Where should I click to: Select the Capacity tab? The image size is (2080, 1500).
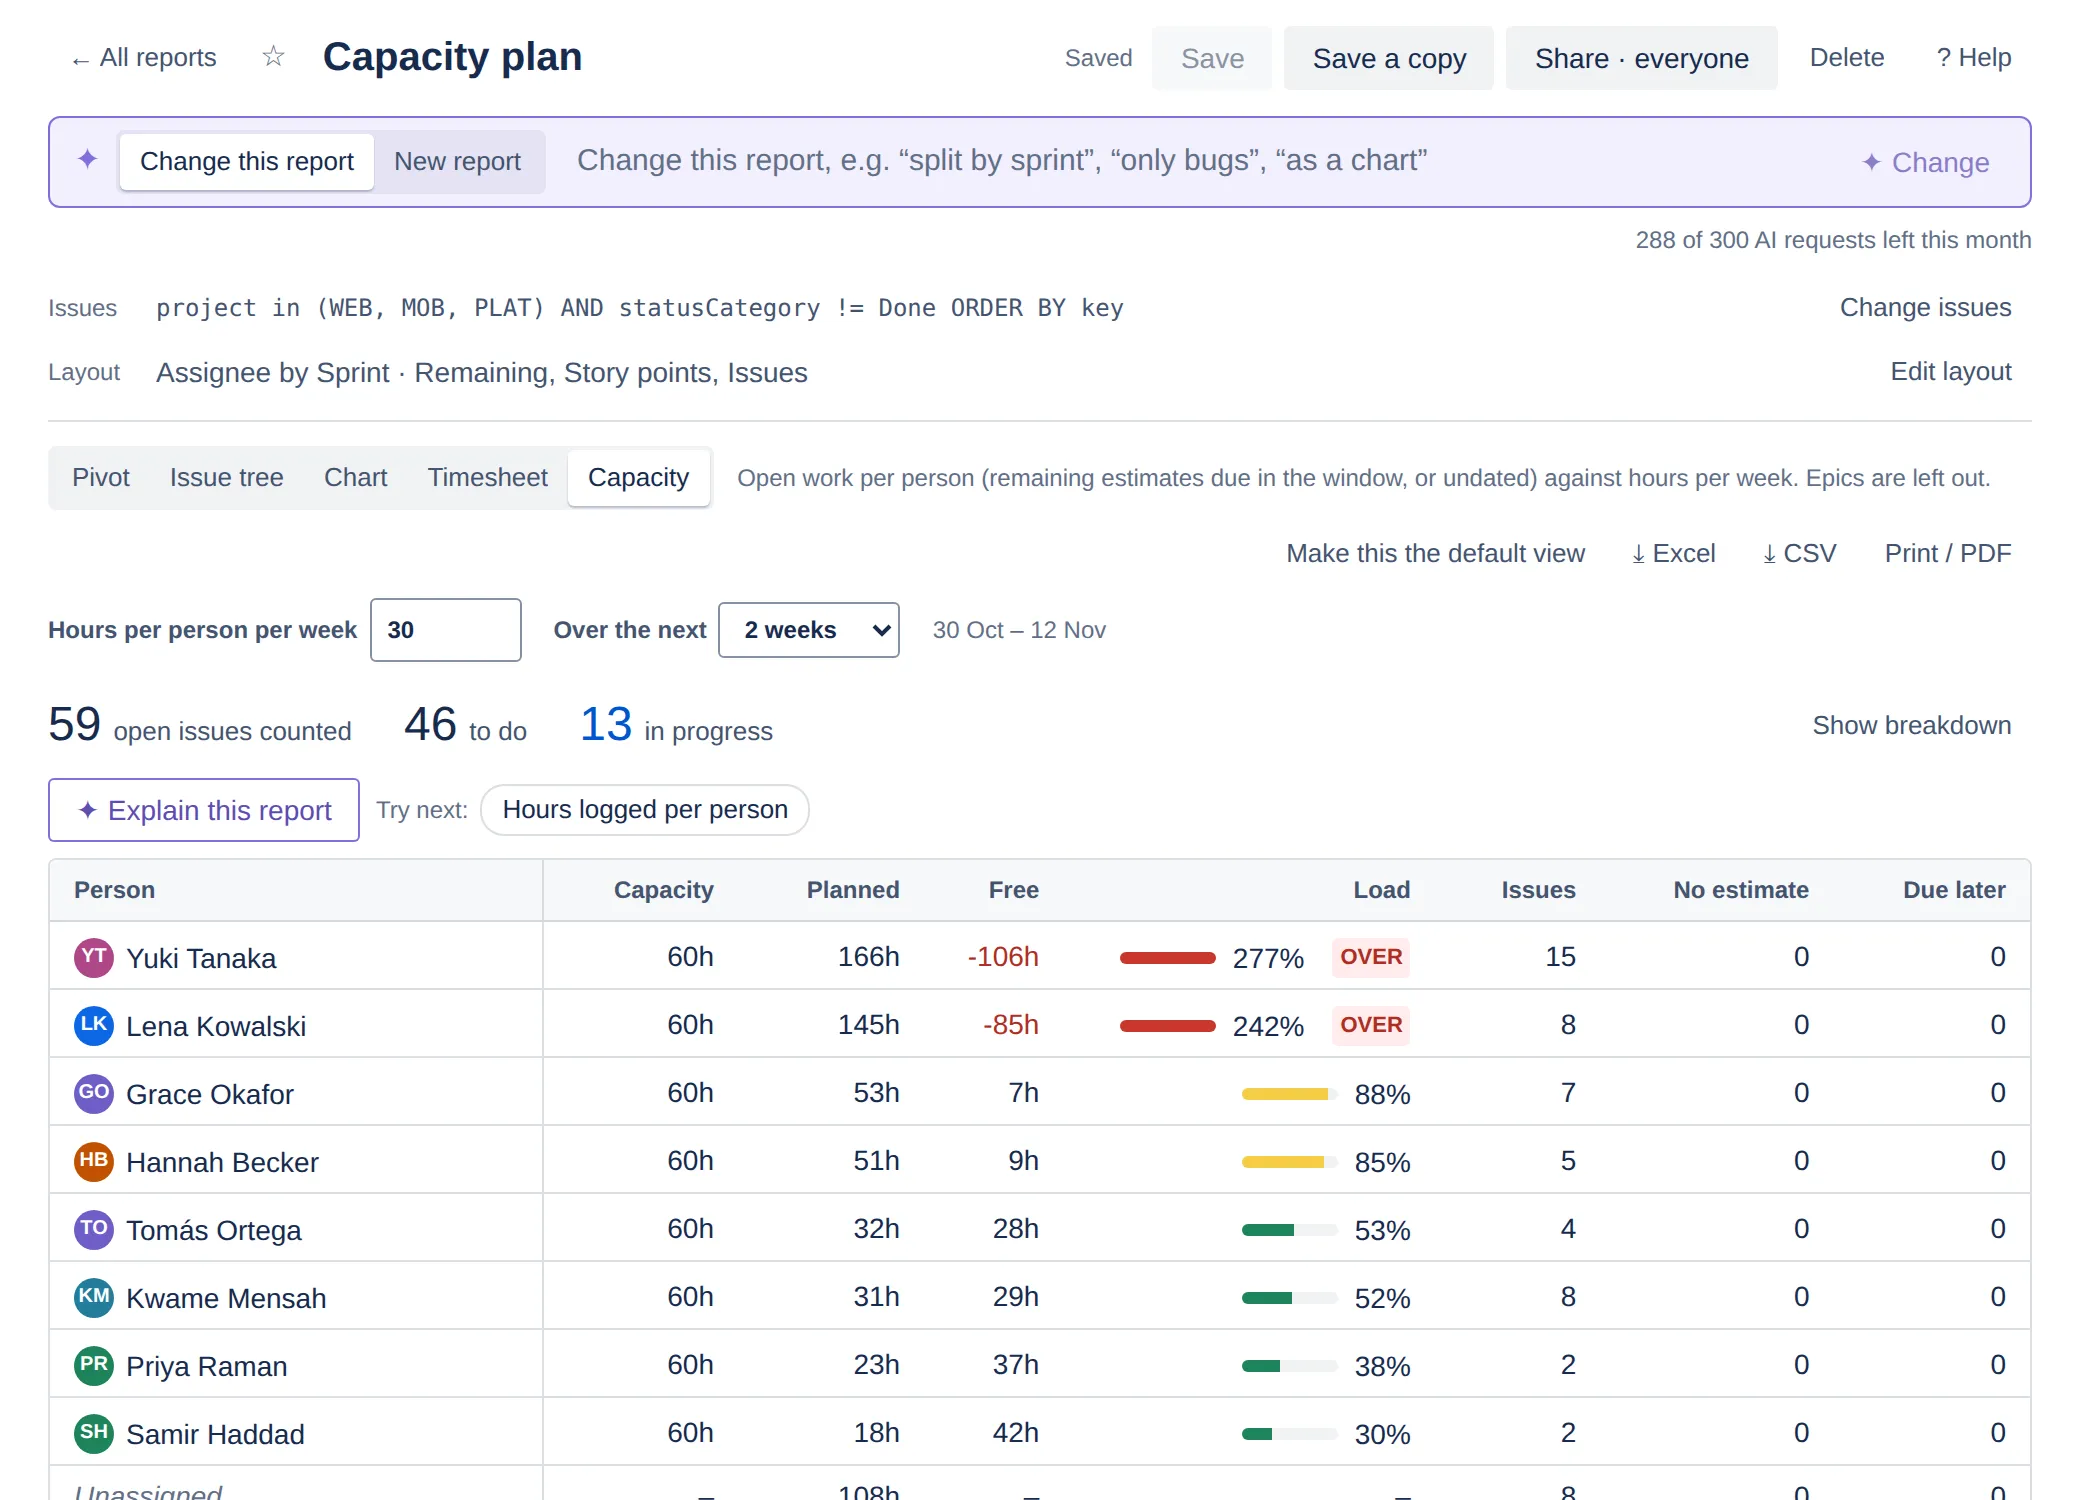pos(639,478)
